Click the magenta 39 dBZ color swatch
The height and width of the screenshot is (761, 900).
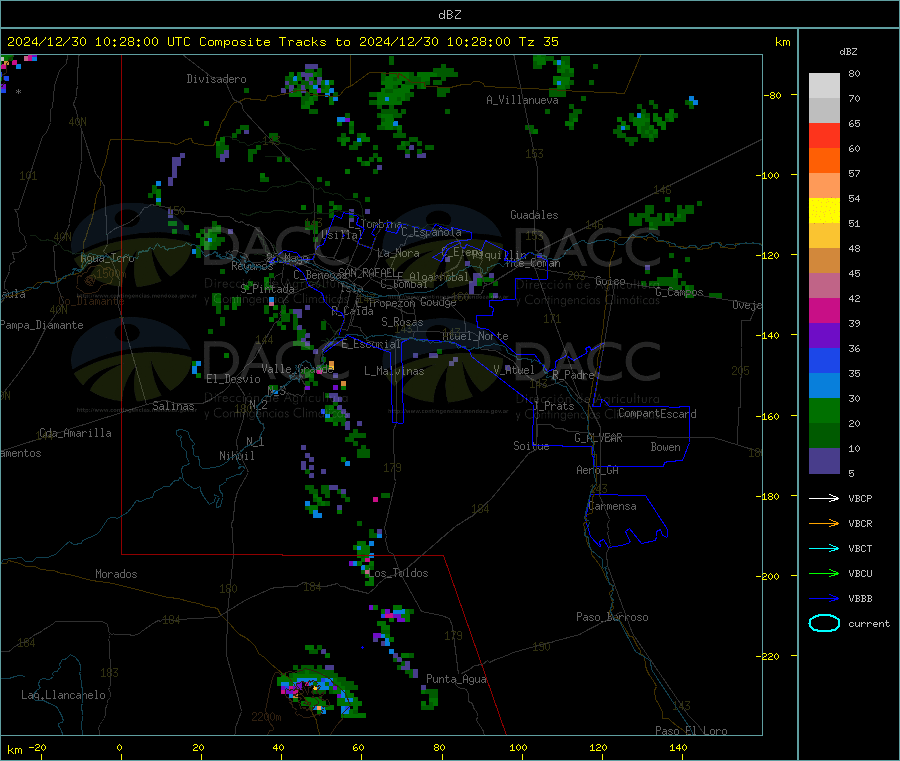point(824,310)
